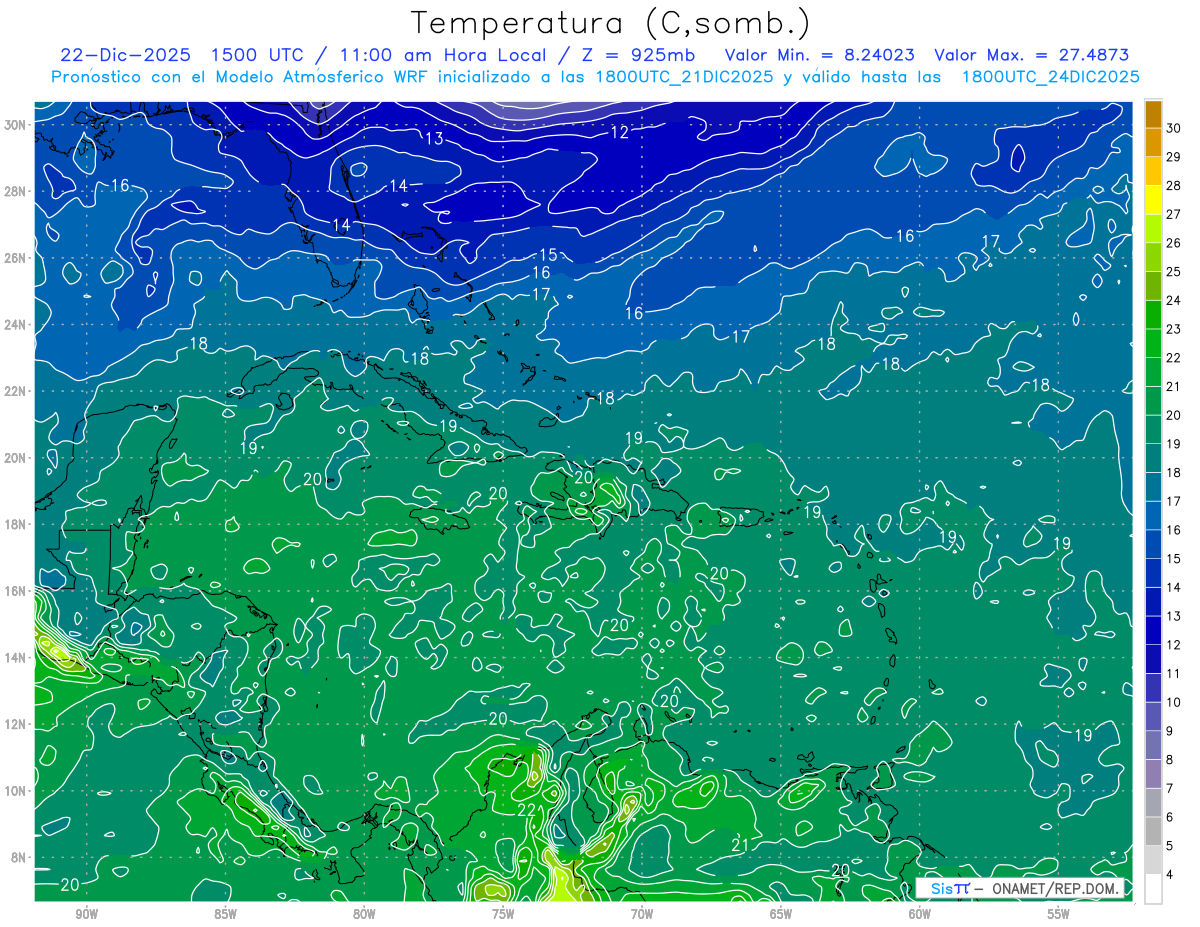Viewport: 1200px width, 927px height.
Task: Click the '26N' latitude axis label
Action: (15, 257)
